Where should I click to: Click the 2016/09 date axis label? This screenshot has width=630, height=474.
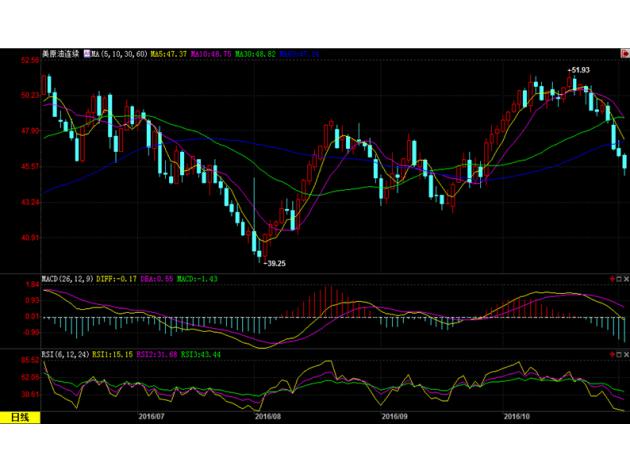(x=394, y=417)
